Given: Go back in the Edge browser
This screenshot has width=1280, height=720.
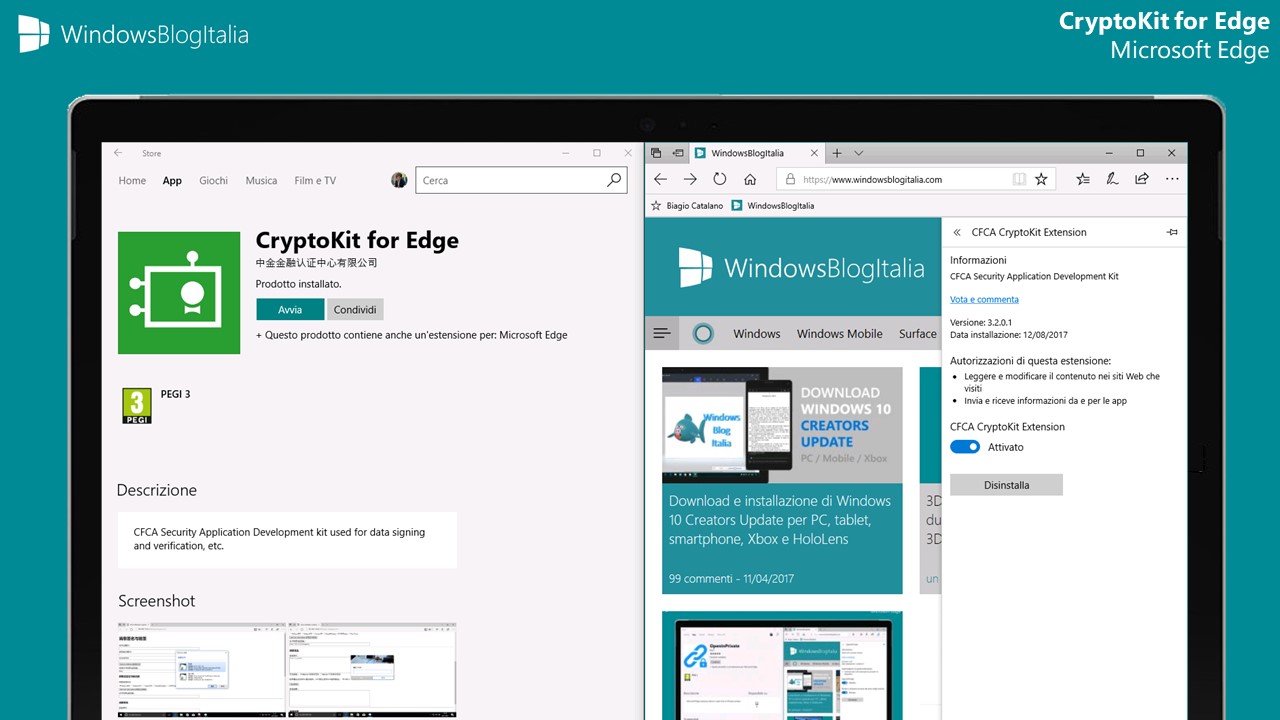Looking at the screenshot, I should click(660, 179).
